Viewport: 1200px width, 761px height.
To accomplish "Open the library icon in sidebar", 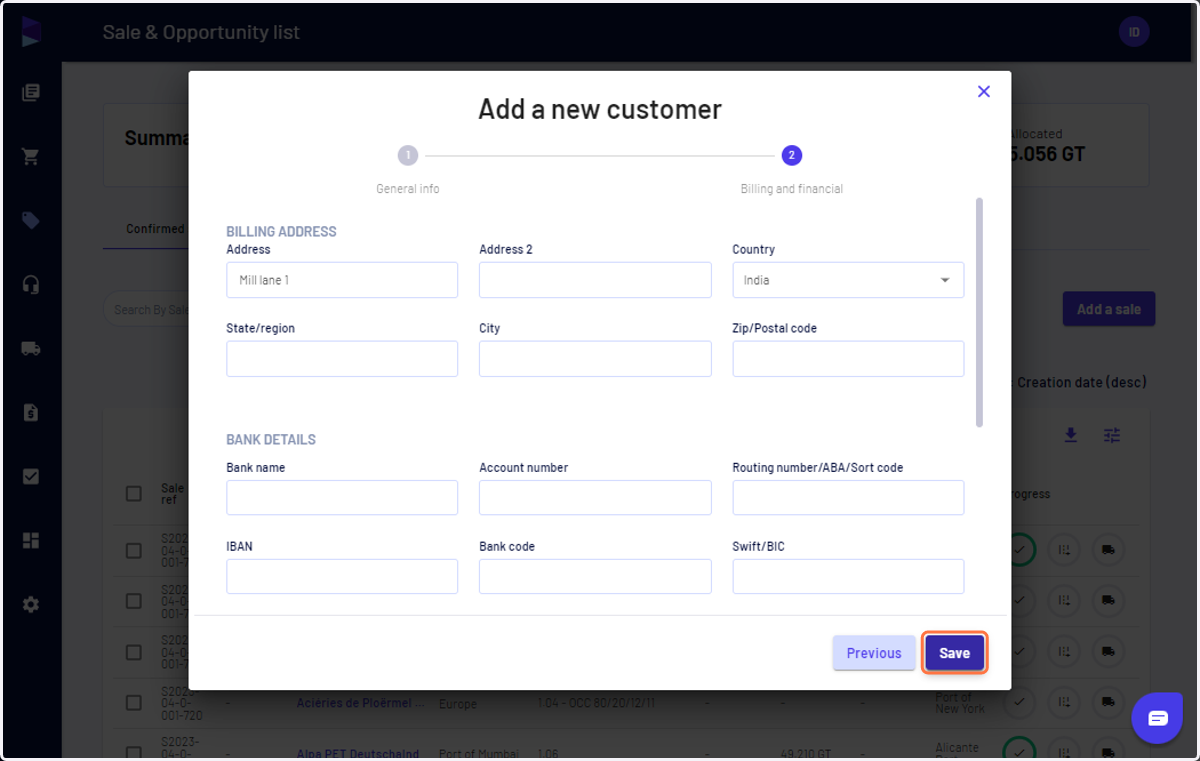I will pyautogui.click(x=31, y=93).
